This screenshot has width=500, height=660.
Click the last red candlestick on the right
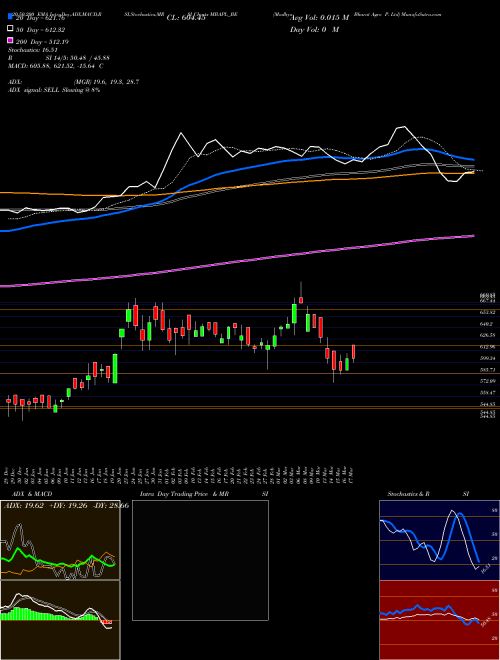(x=354, y=352)
